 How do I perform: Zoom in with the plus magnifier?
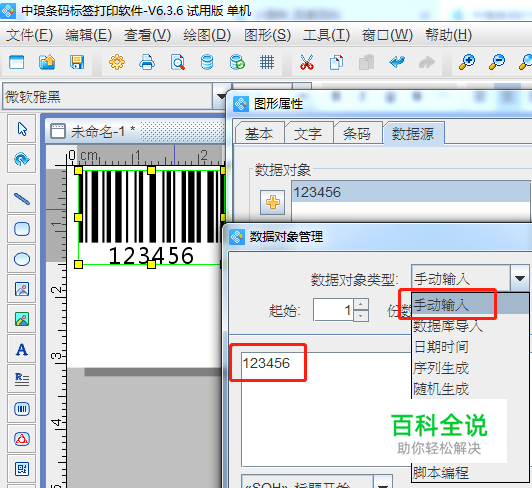[x=467, y=62]
